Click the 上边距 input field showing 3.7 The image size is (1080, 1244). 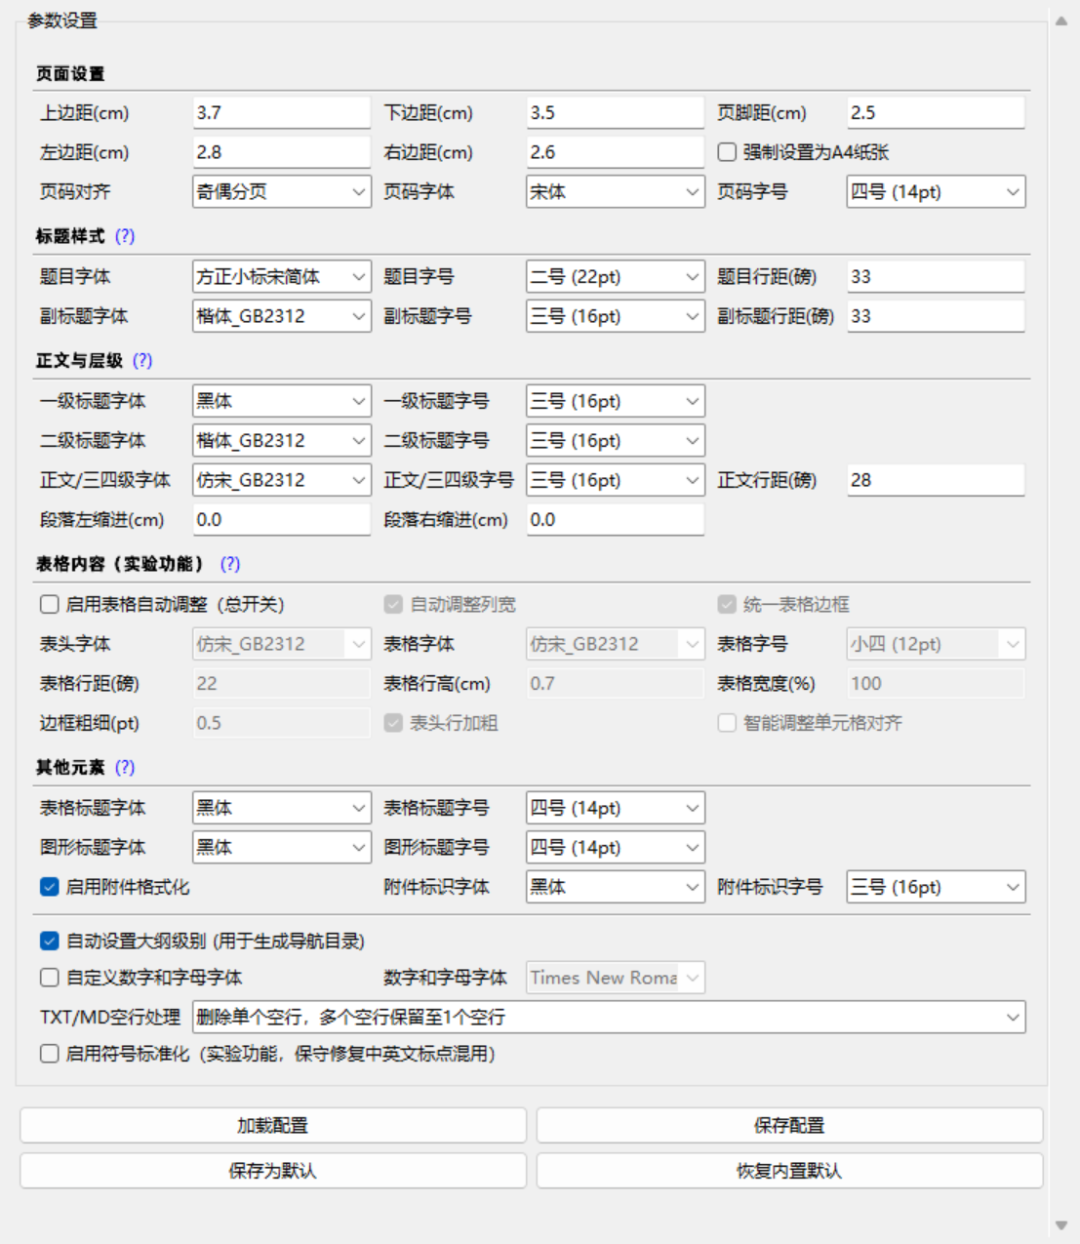click(x=282, y=113)
